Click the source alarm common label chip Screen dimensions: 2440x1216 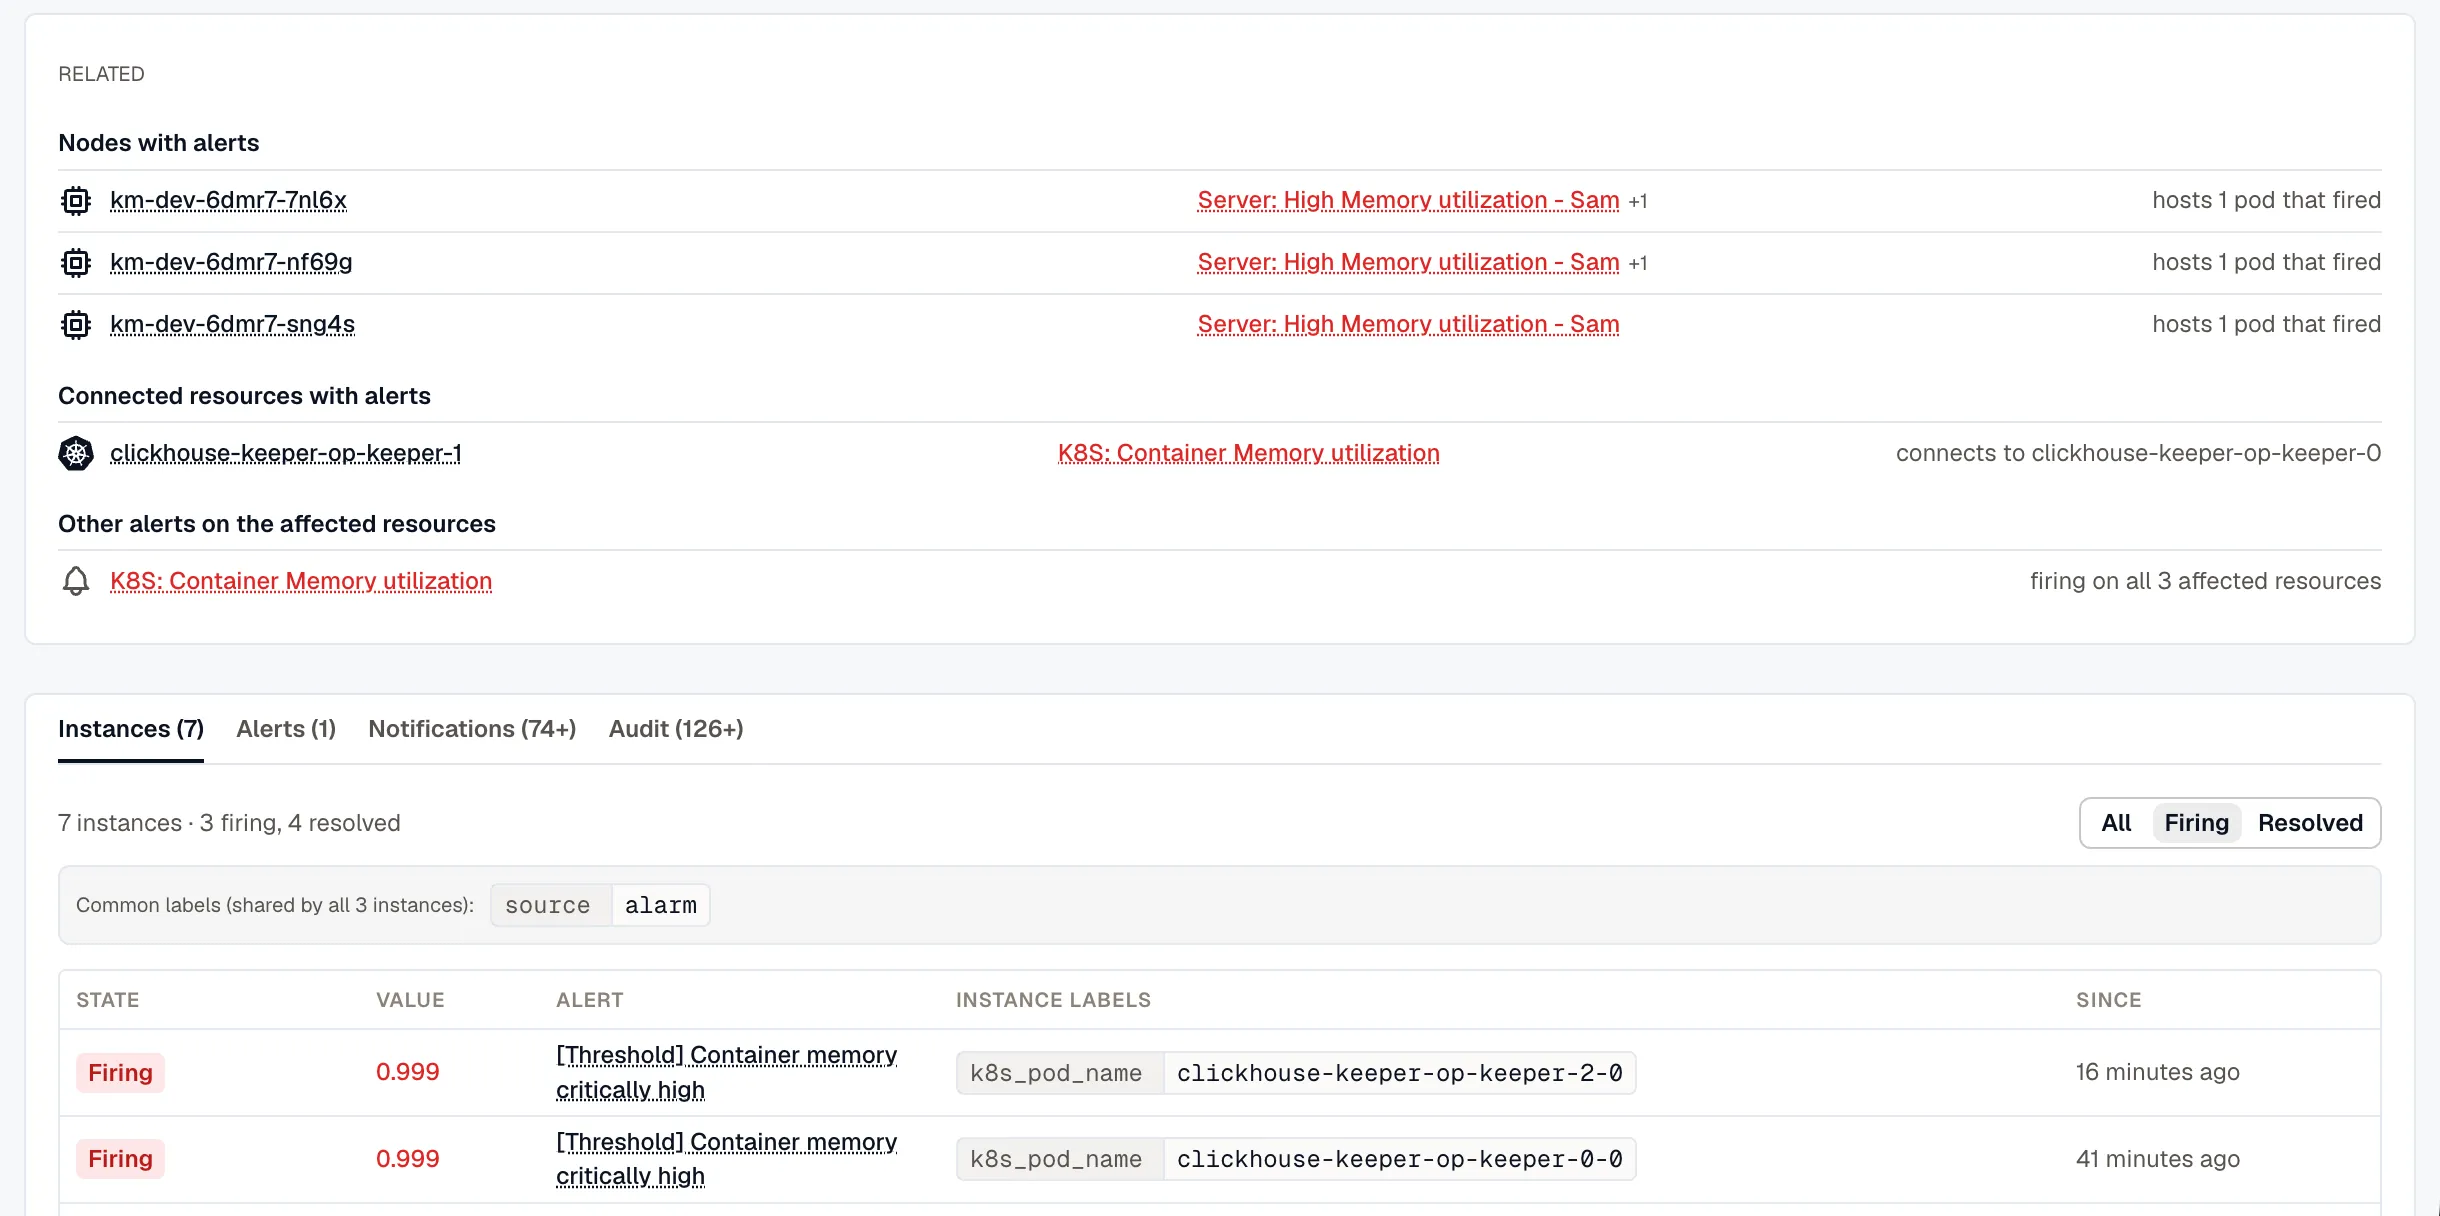point(600,905)
